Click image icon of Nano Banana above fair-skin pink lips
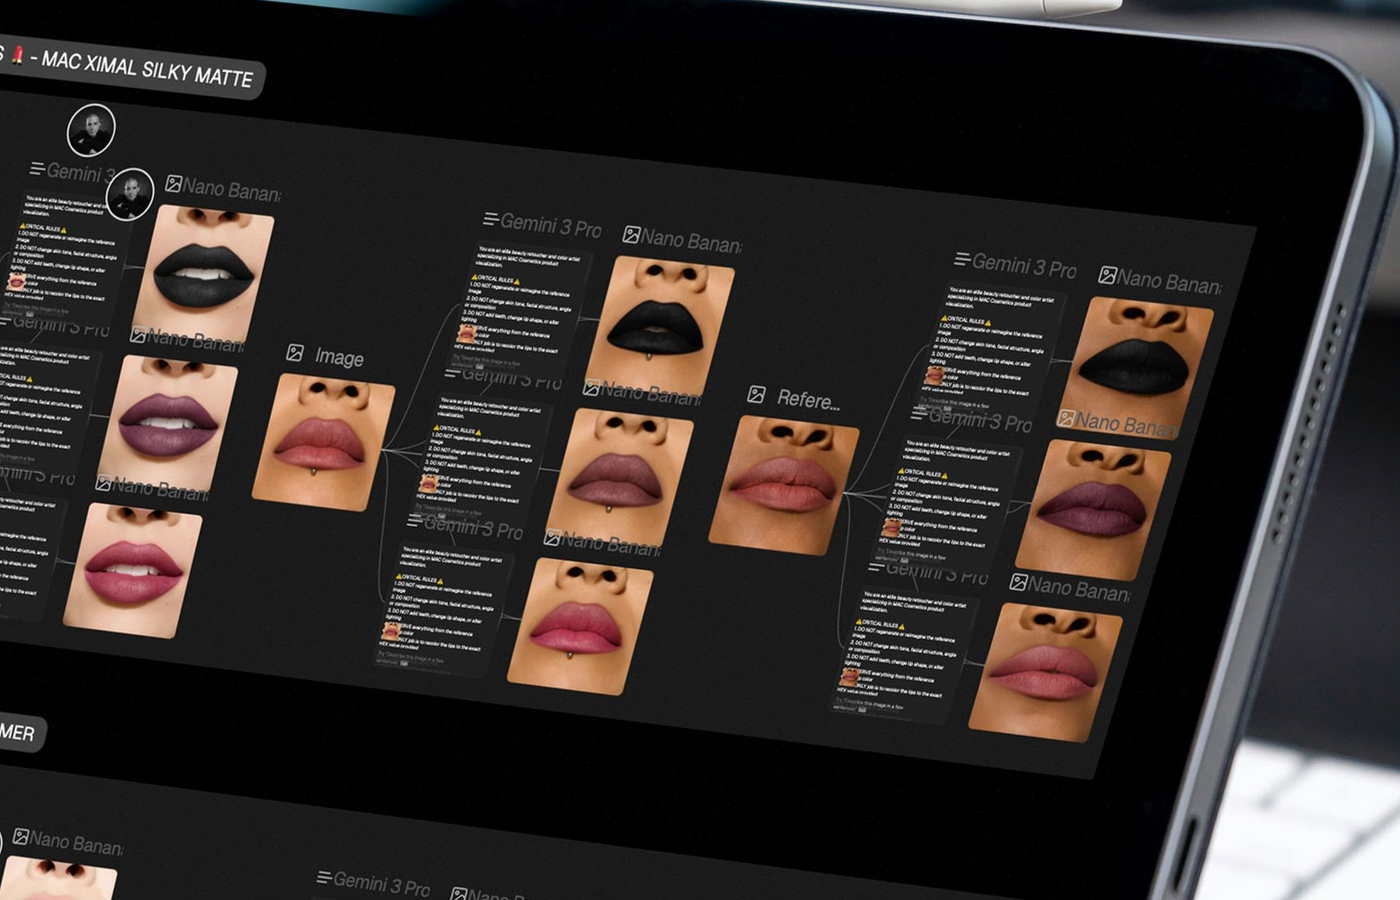Image resolution: width=1400 pixels, height=900 pixels. (x=103, y=483)
